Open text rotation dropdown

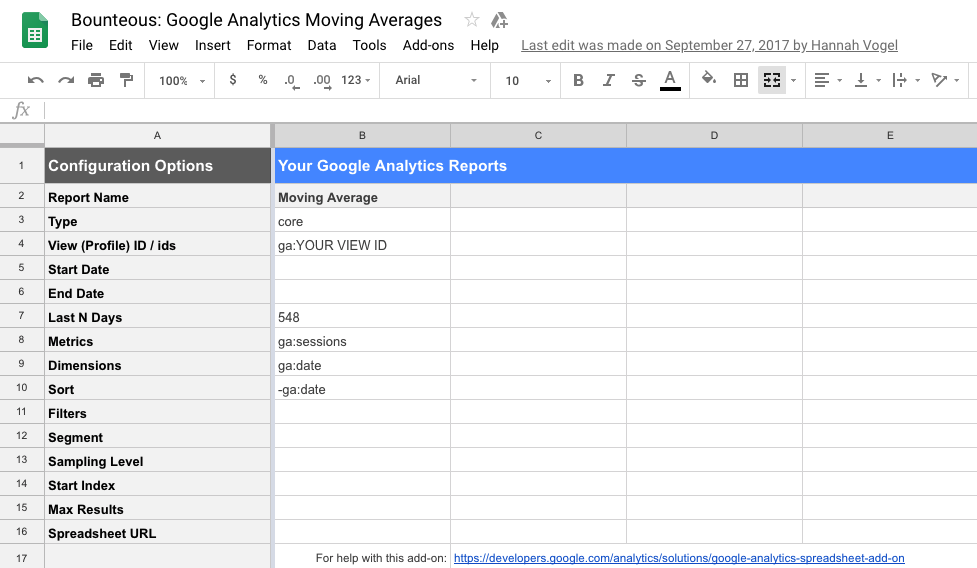(945, 80)
